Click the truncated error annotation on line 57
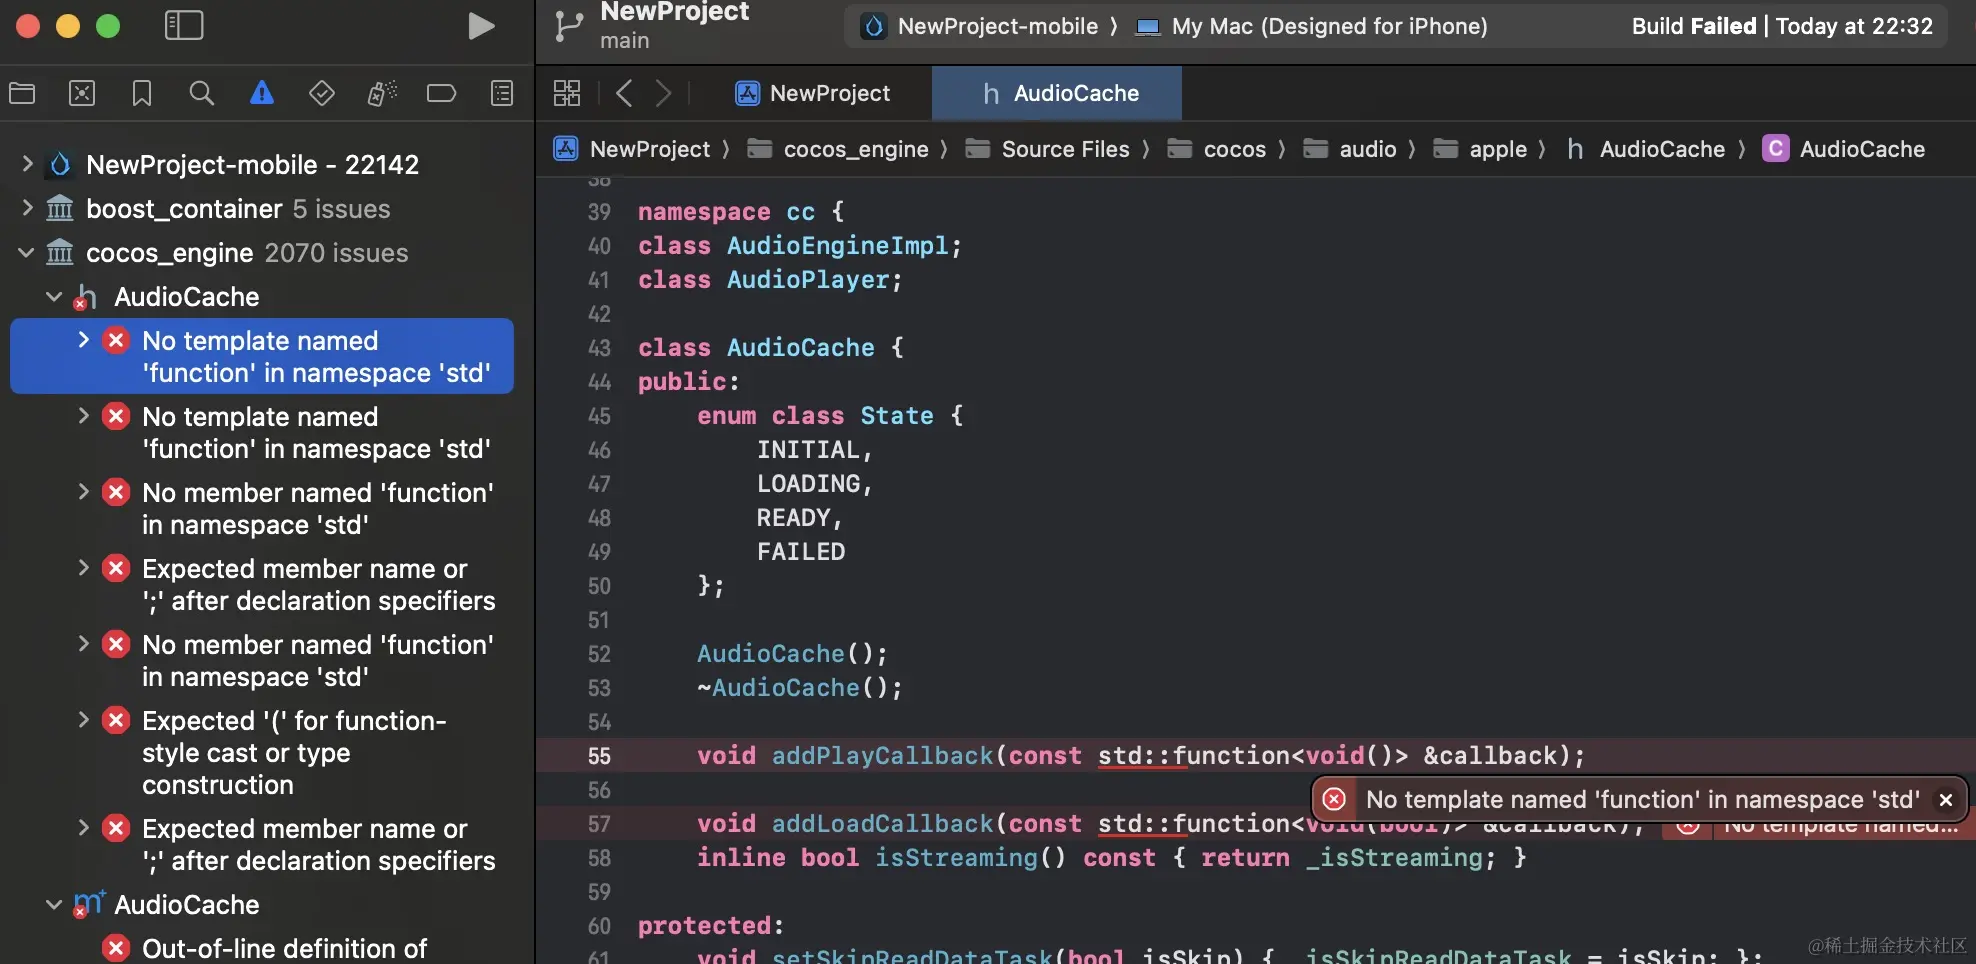Viewport: 1976px width, 964px height. point(1819,826)
